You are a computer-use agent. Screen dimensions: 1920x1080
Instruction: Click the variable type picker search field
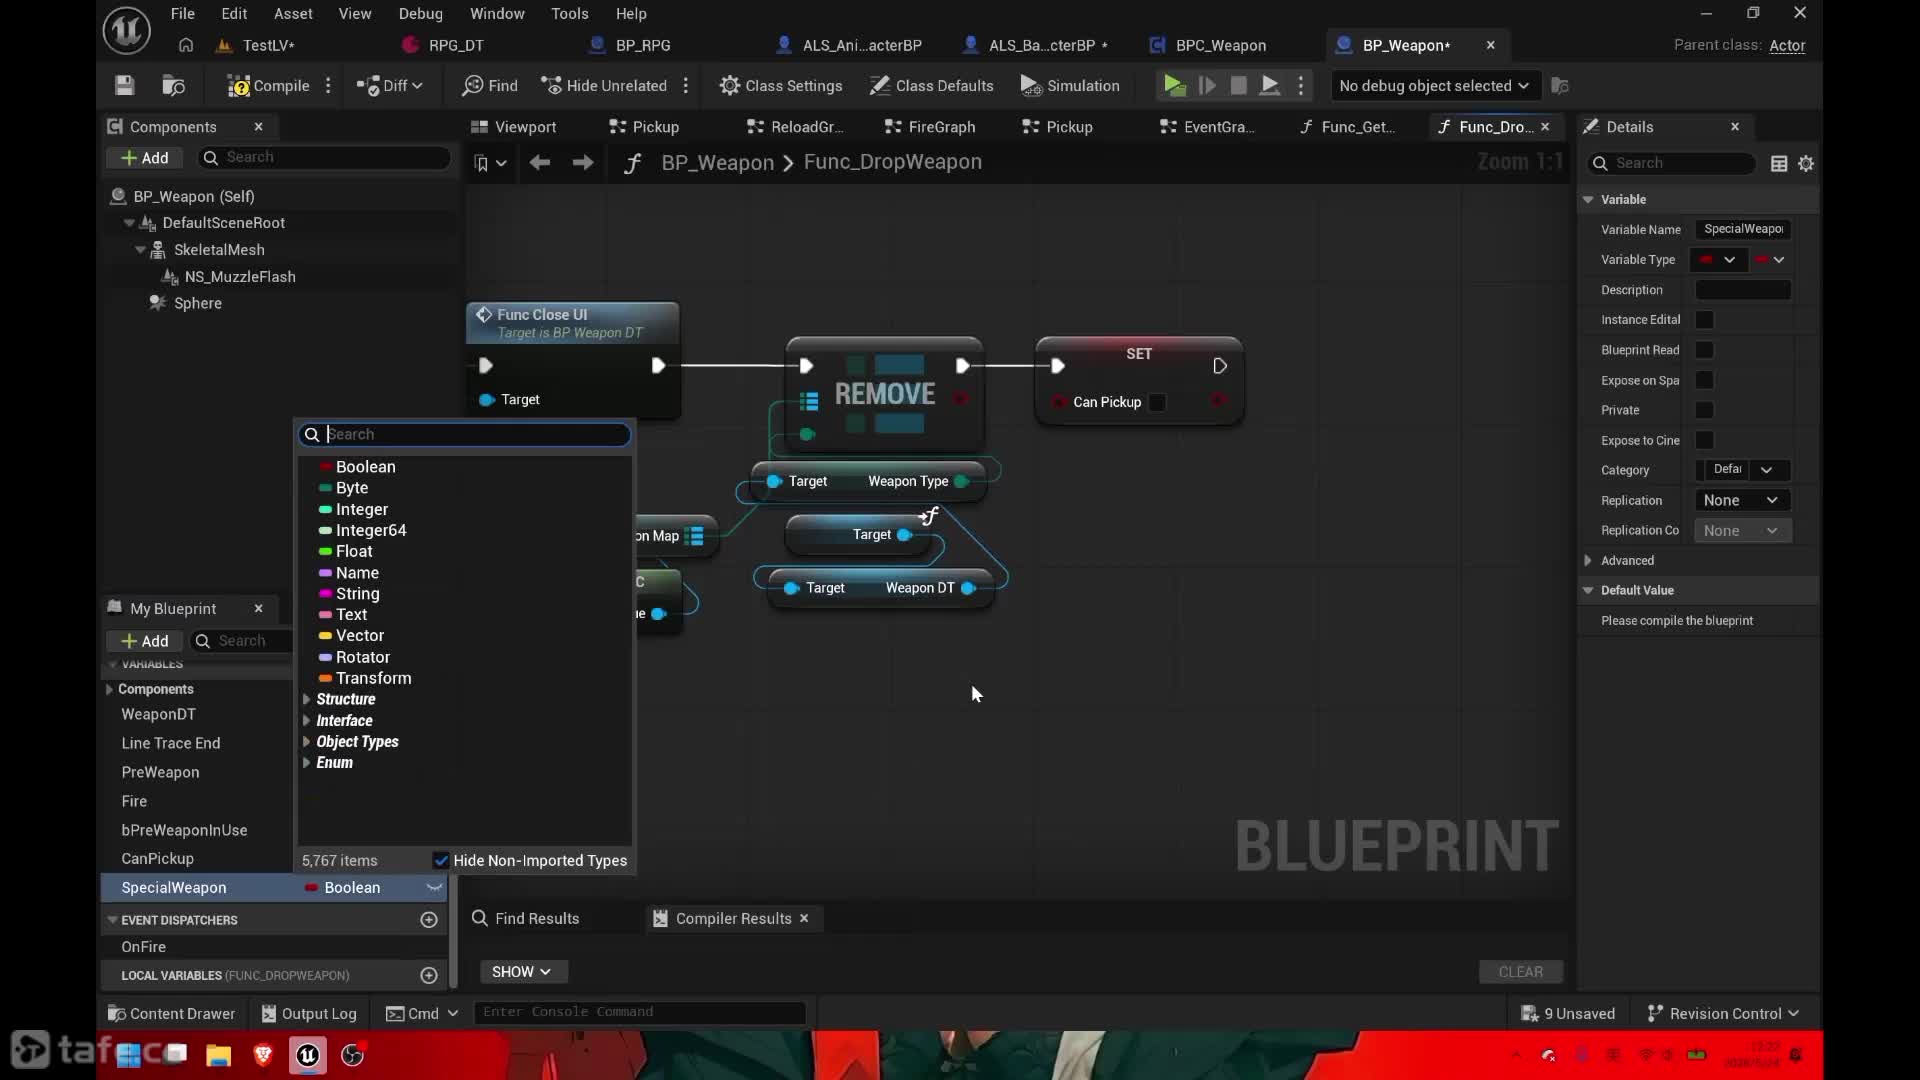pyautogui.click(x=465, y=434)
